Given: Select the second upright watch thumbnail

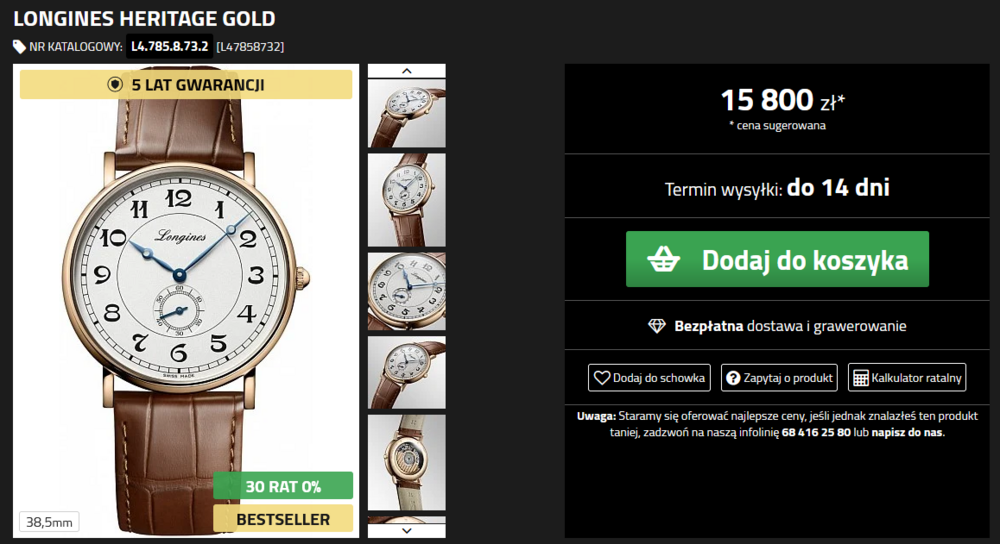Looking at the screenshot, I should coord(407,200).
